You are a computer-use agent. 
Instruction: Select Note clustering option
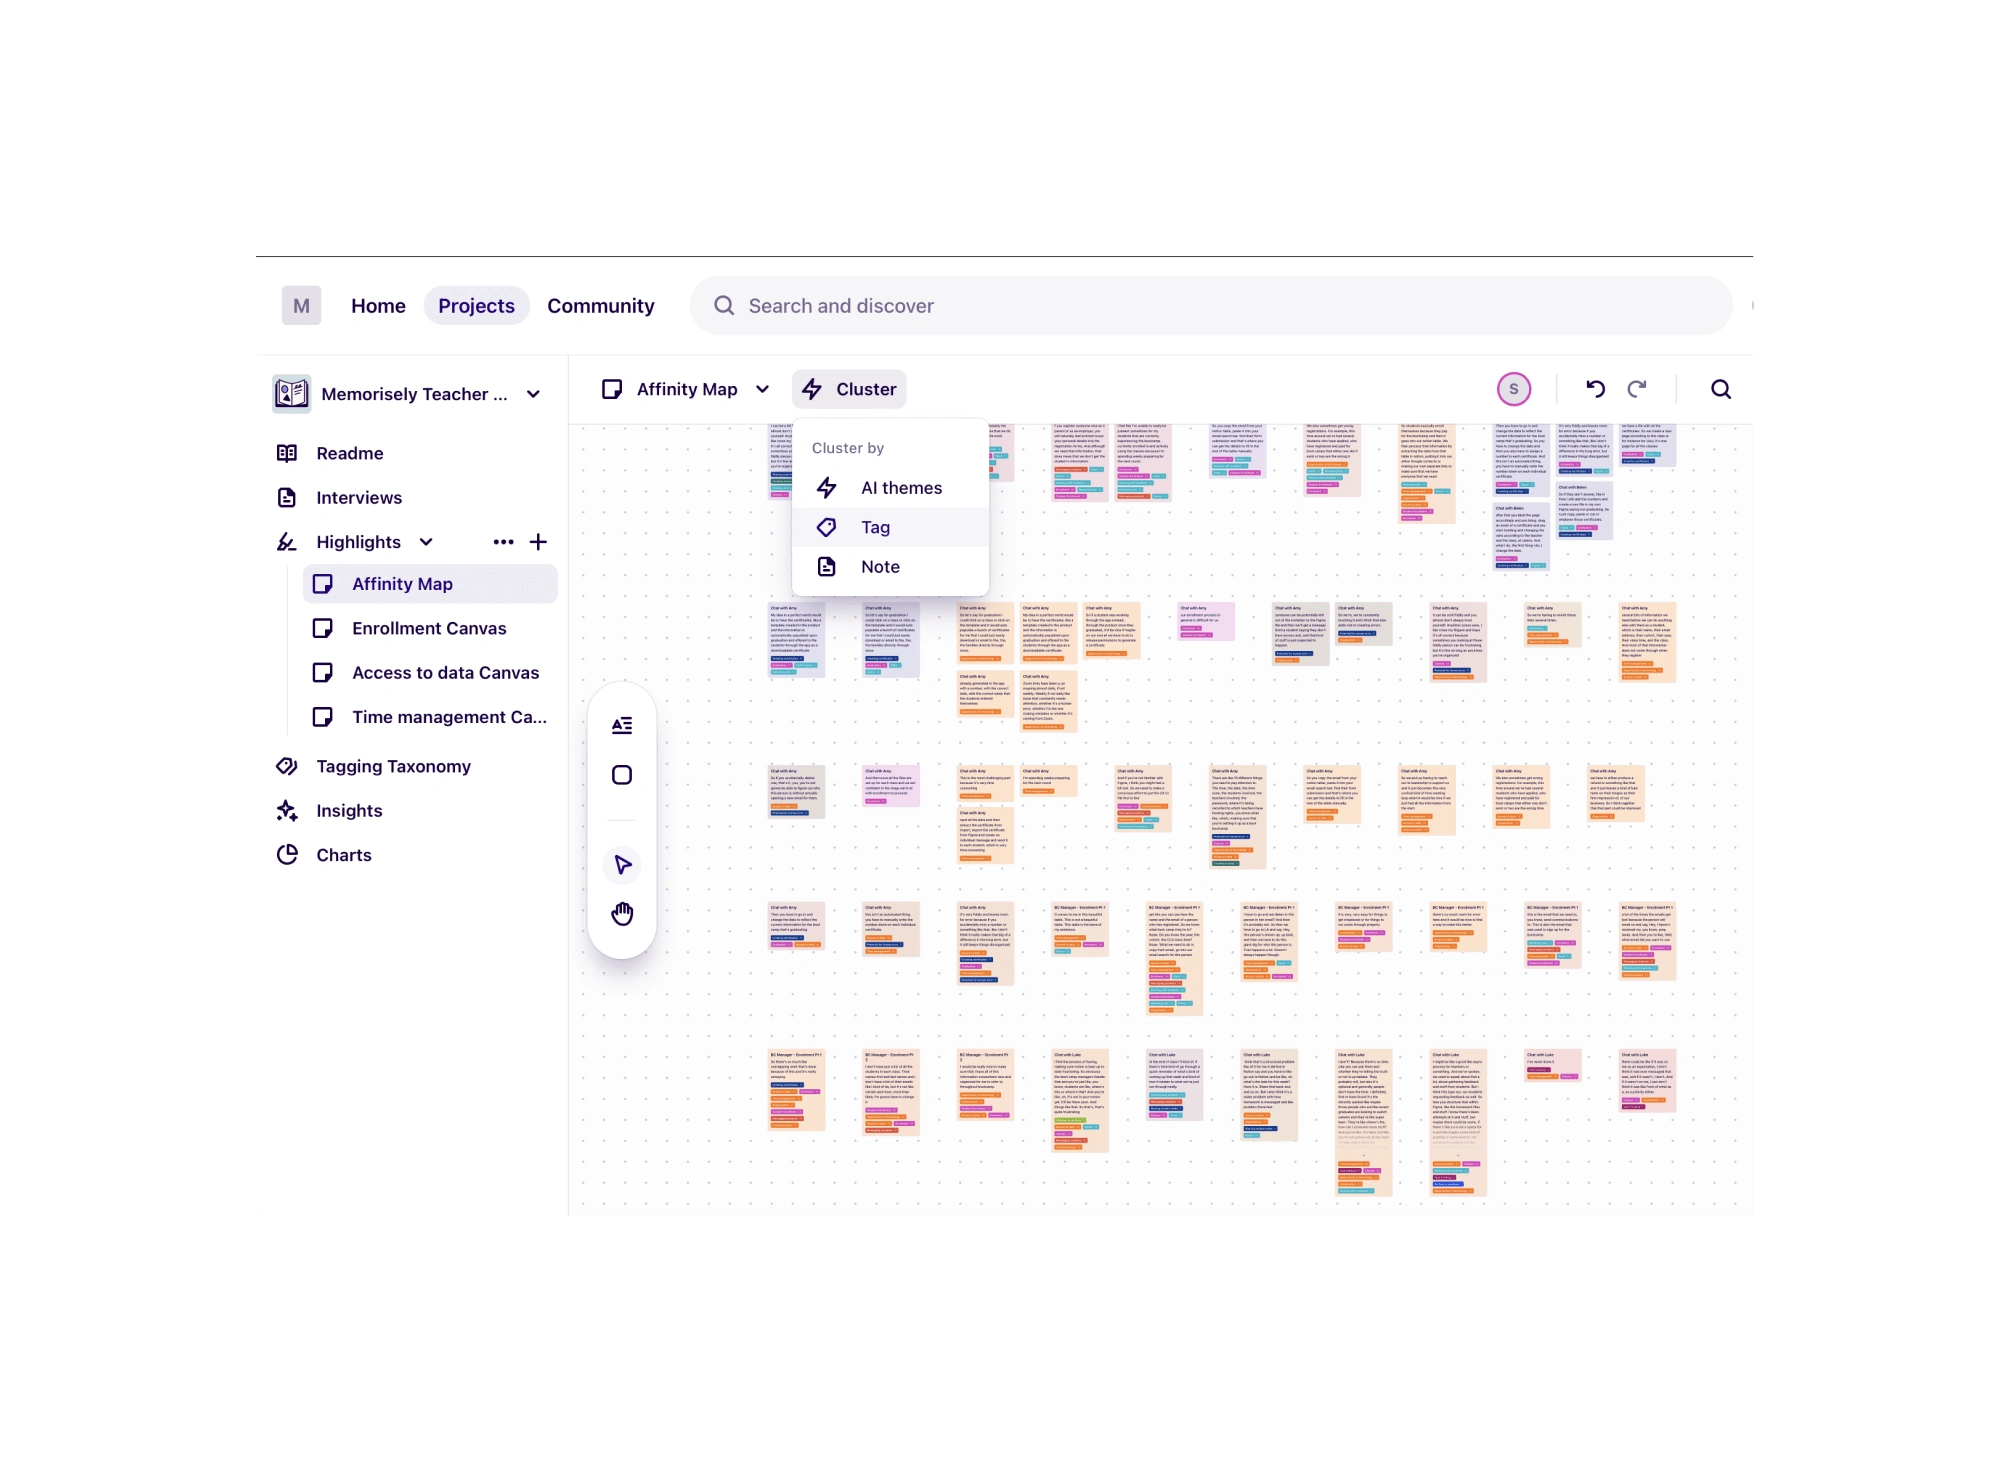pyautogui.click(x=877, y=565)
